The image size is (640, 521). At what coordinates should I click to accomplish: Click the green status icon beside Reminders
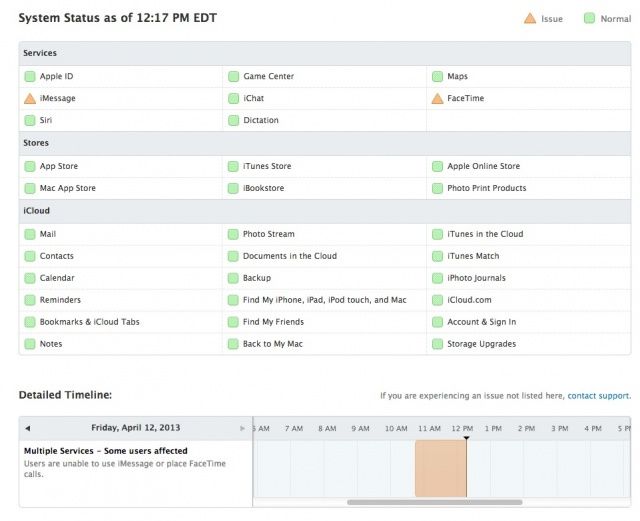click(30, 300)
